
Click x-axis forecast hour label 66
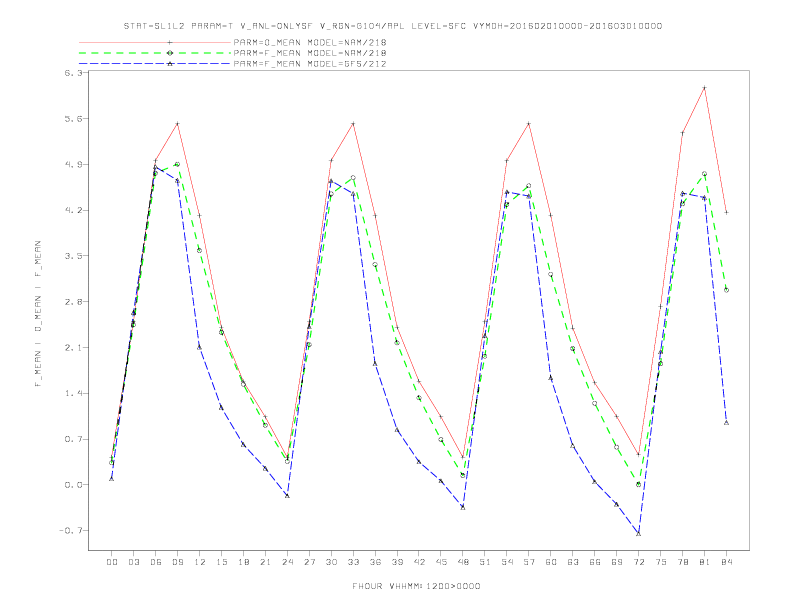click(595, 562)
